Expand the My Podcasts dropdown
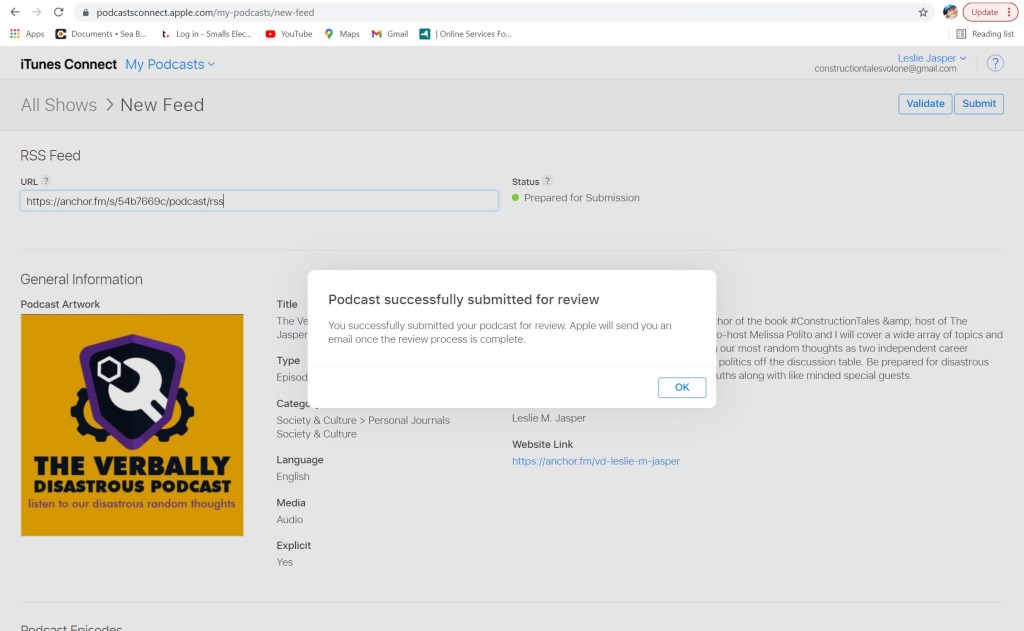Screen dimensions: 1024x631 click(x=169, y=64)
